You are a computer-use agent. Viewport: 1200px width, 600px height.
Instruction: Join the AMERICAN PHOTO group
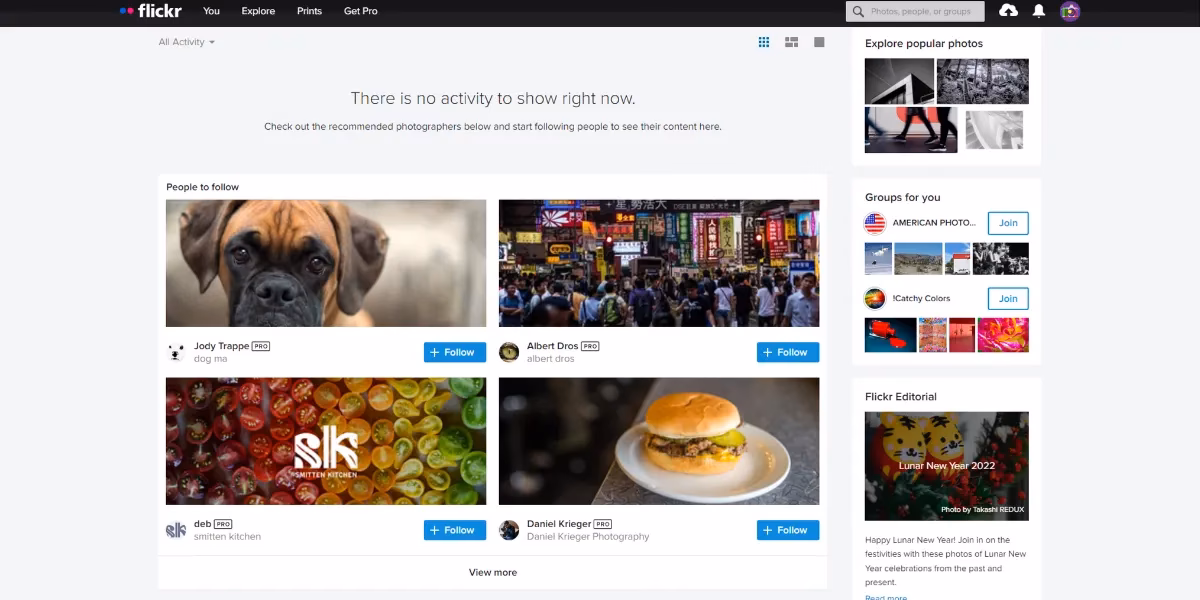coord(1007,223)
